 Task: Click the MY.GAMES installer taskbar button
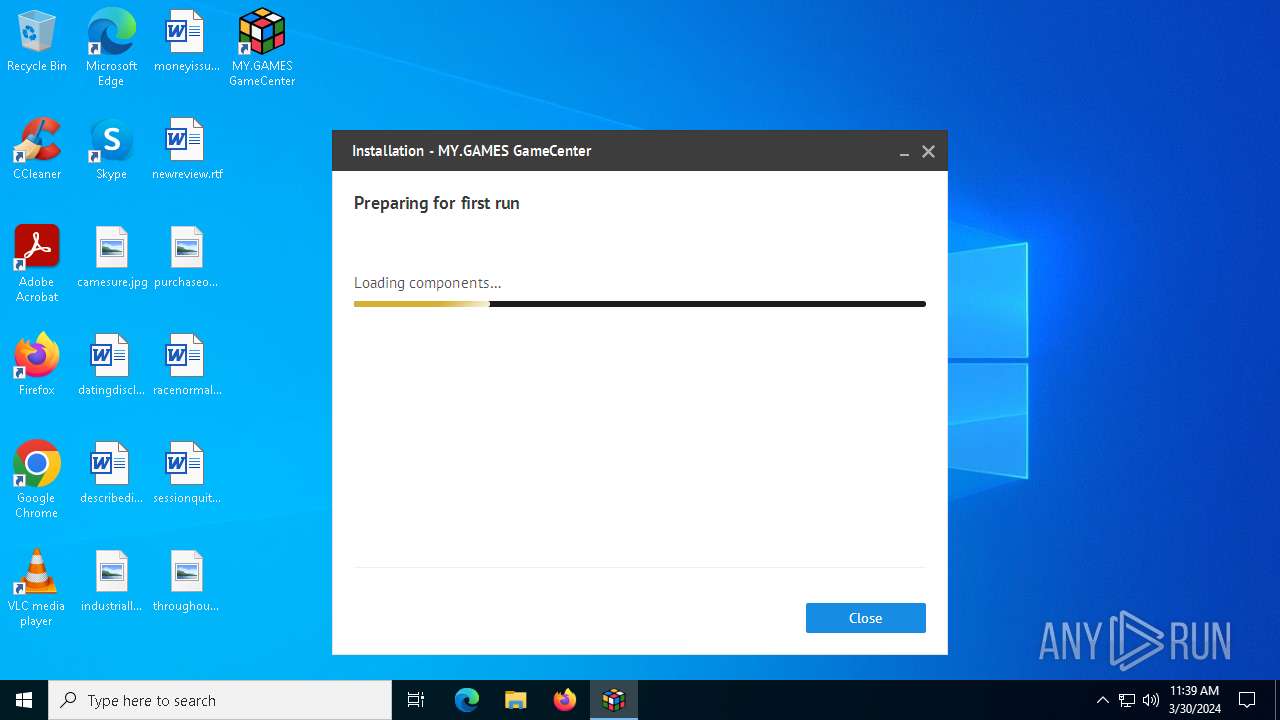pos(614,700)
